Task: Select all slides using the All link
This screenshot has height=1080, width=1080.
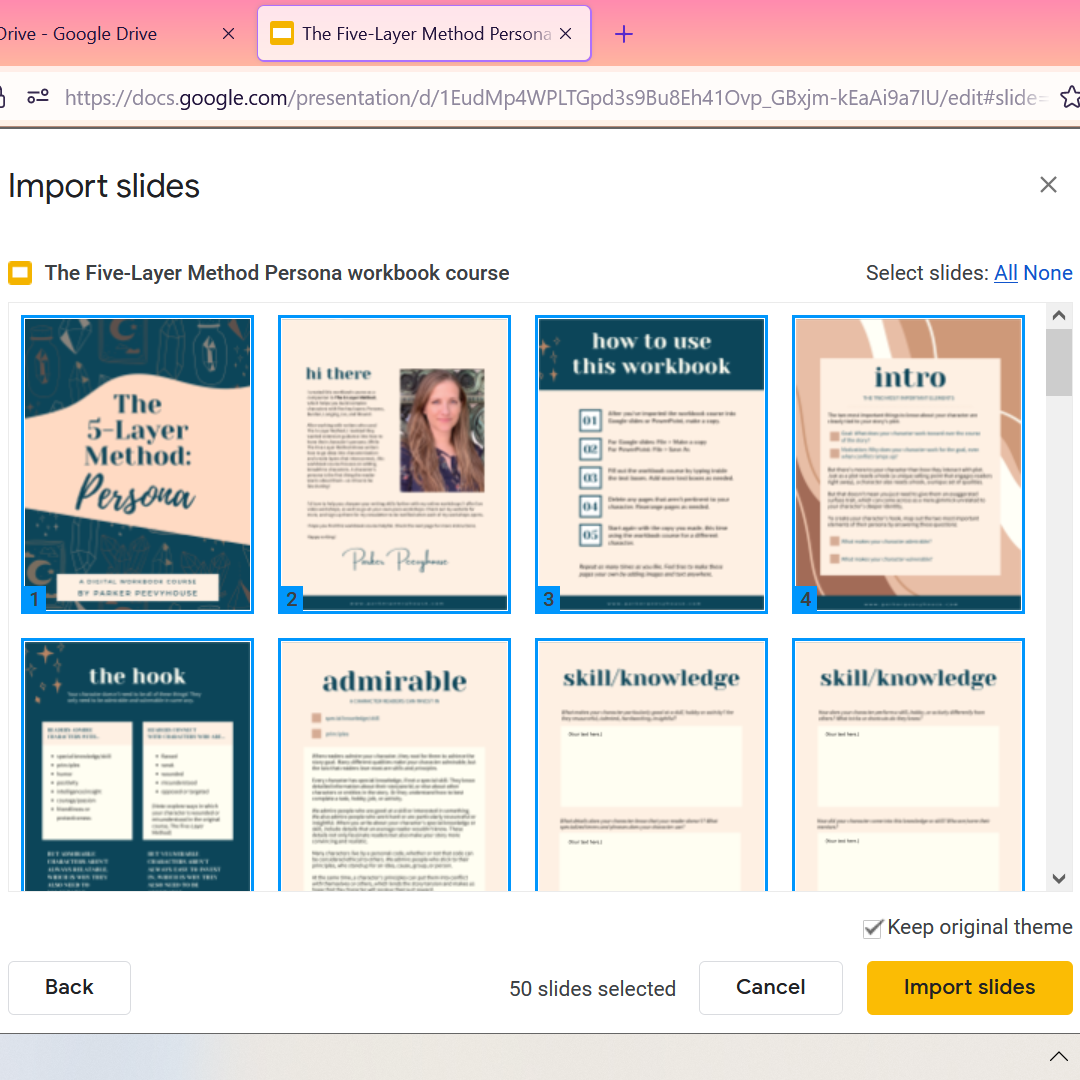Action: [1005, 272]
